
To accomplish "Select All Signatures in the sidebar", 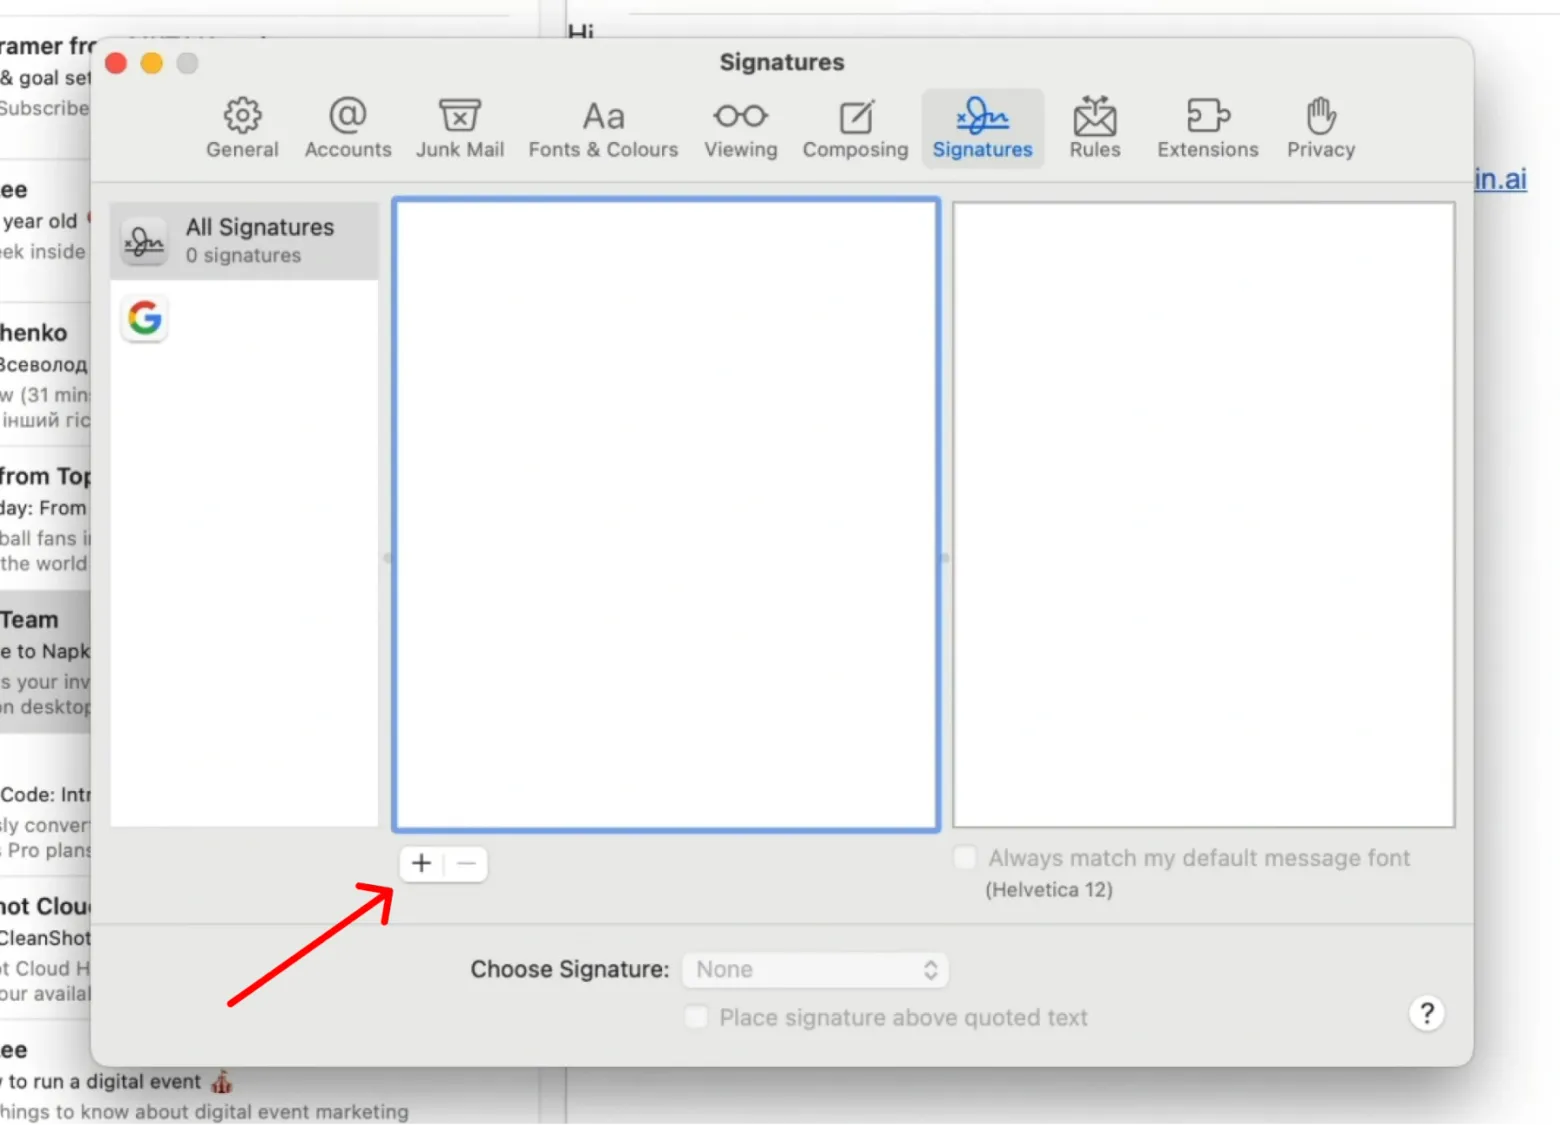I will click(244, 241).
